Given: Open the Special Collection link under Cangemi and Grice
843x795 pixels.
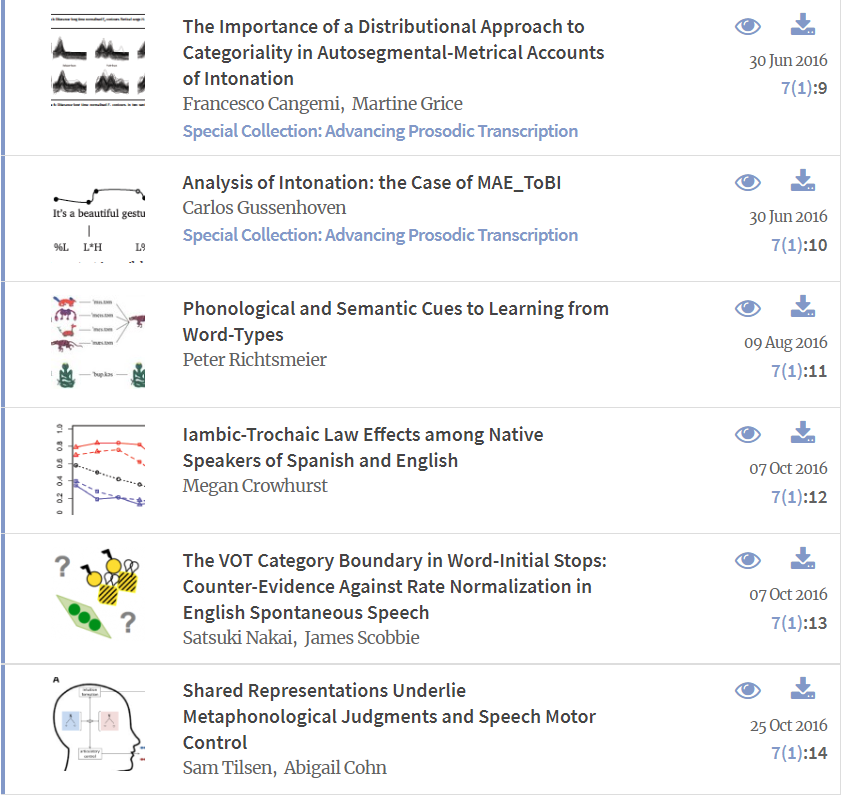Looking at the screenshot, I should pyautogui.click(x=380, y=131).
